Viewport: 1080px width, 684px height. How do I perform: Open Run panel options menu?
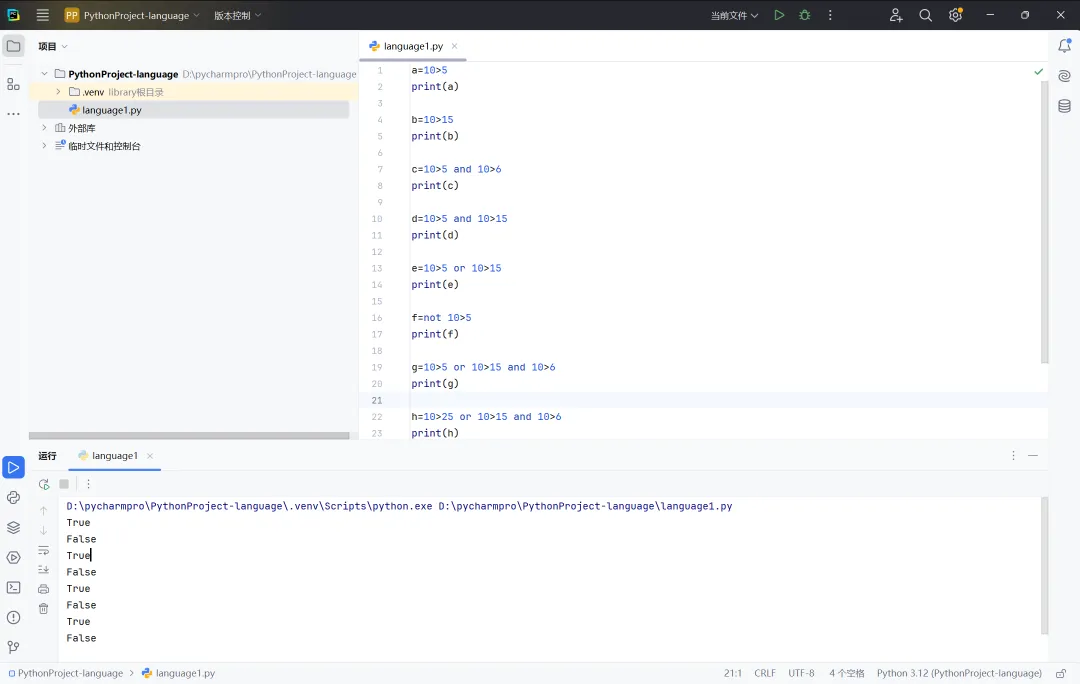pyautogui.click(x=1013, y=456)
